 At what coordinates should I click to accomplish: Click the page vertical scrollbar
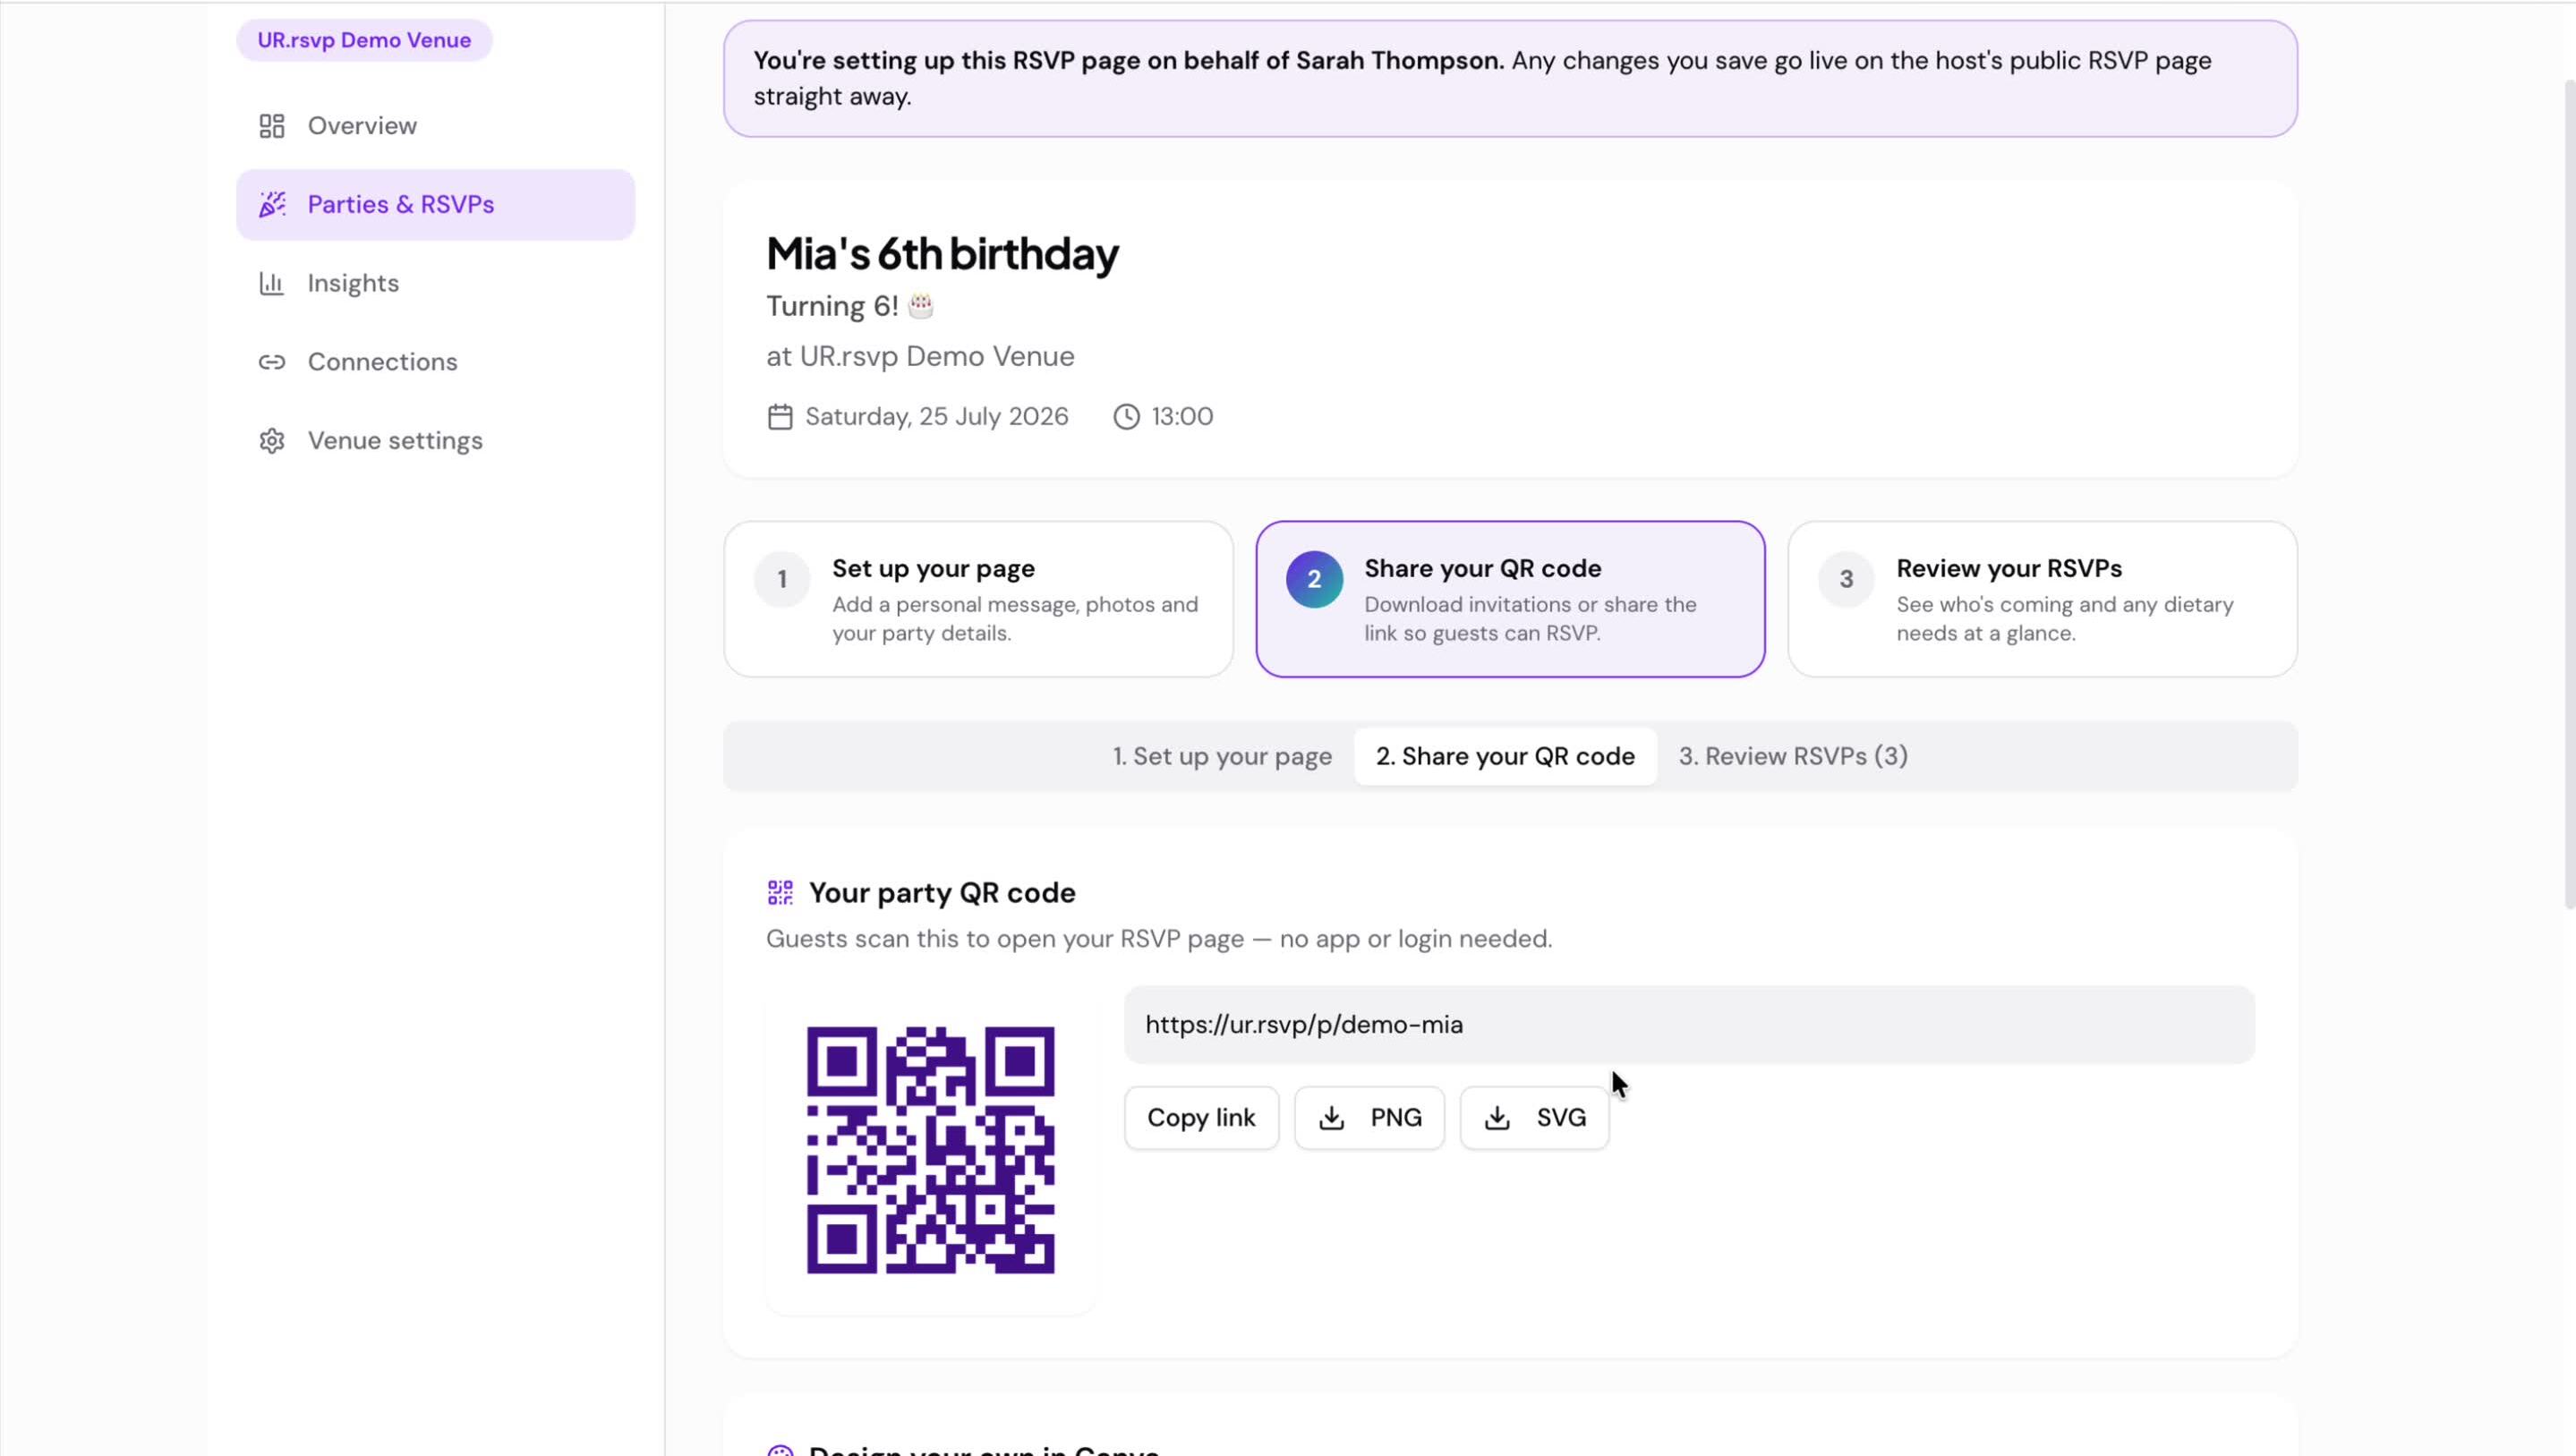point(2568,495)
